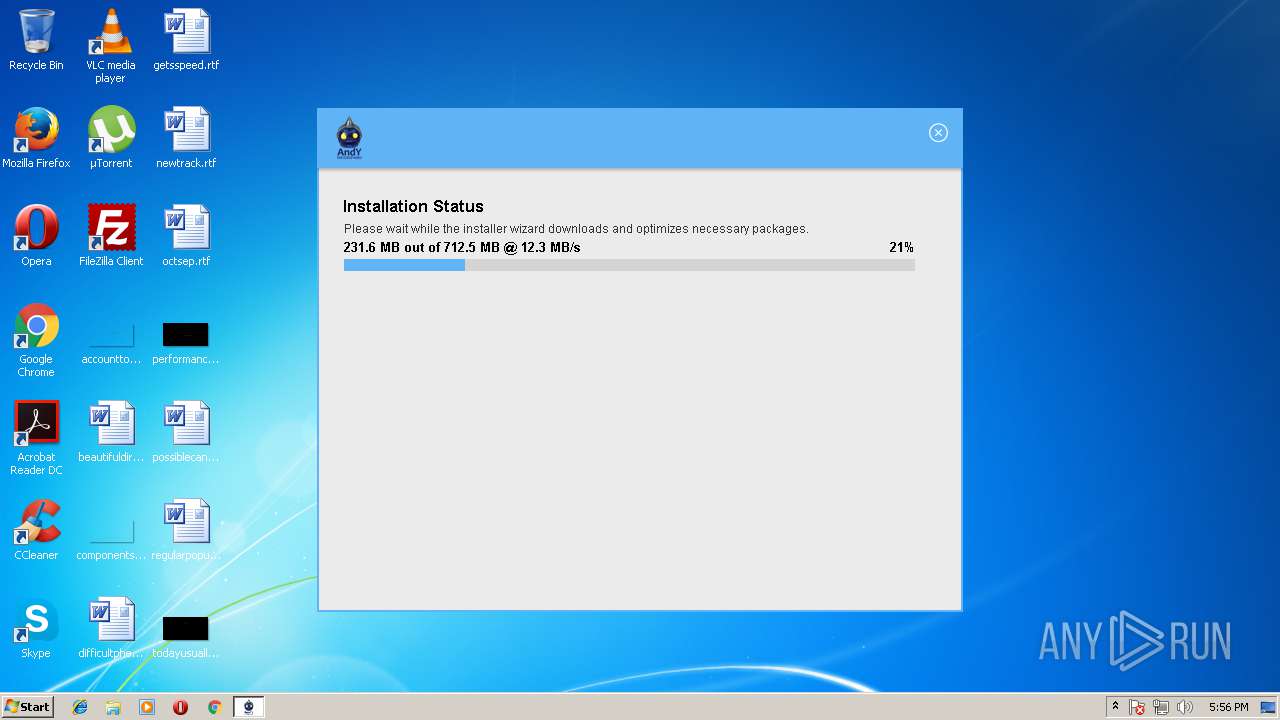Launch VLC media player shortcut

click(110, 46)
